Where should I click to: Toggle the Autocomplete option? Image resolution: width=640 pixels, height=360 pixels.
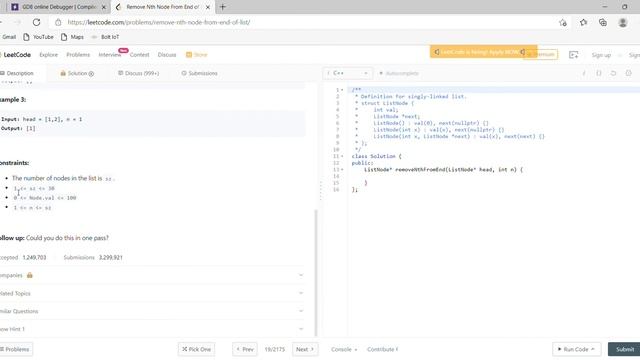tap(399, 73)
